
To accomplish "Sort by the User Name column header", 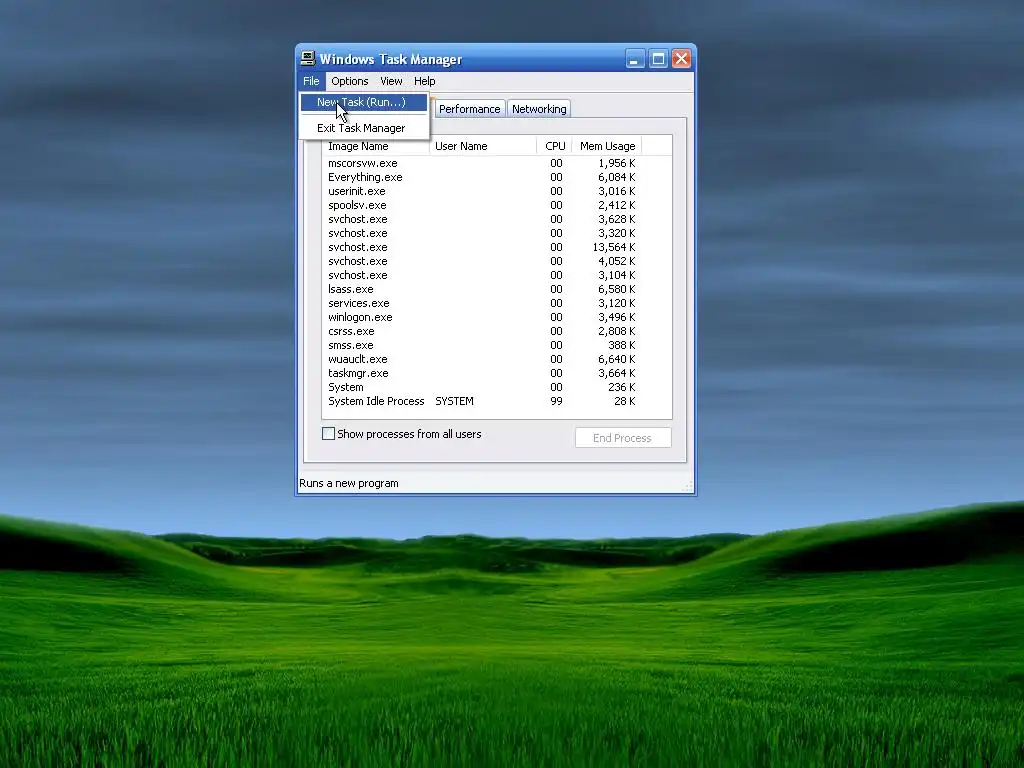I will (x=483, y=146).
